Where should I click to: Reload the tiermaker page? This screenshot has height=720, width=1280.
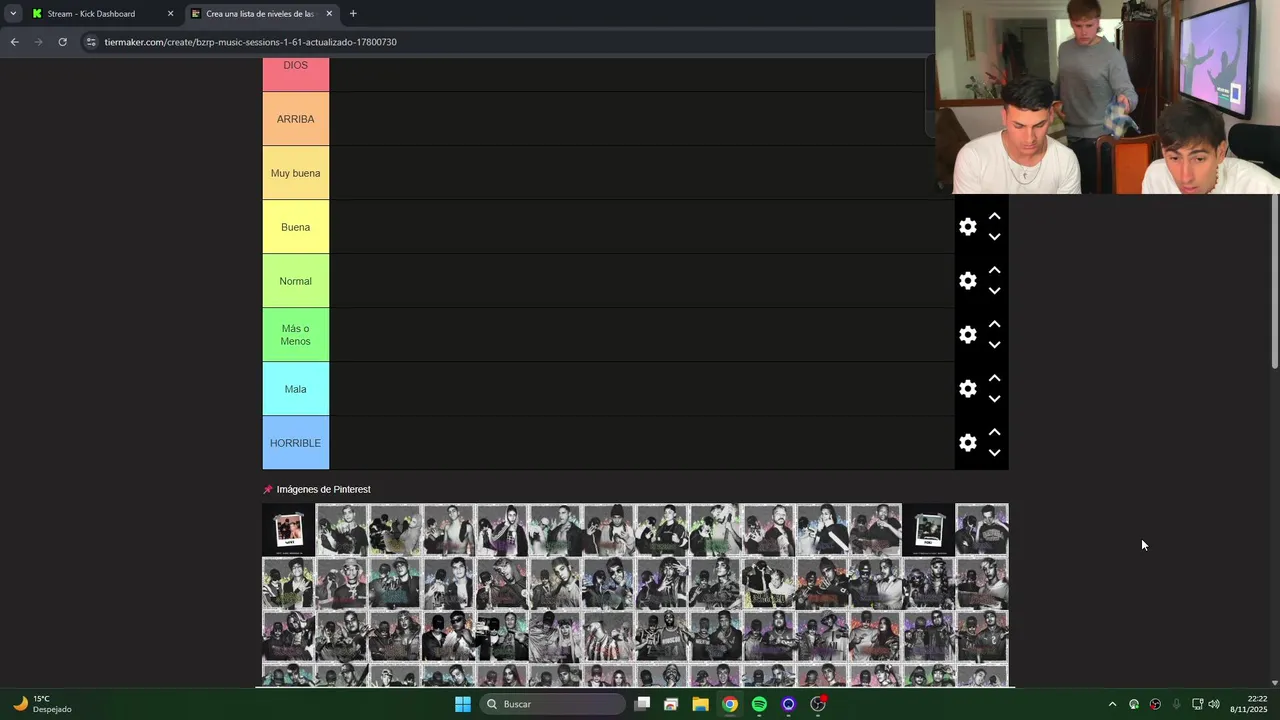62,42
